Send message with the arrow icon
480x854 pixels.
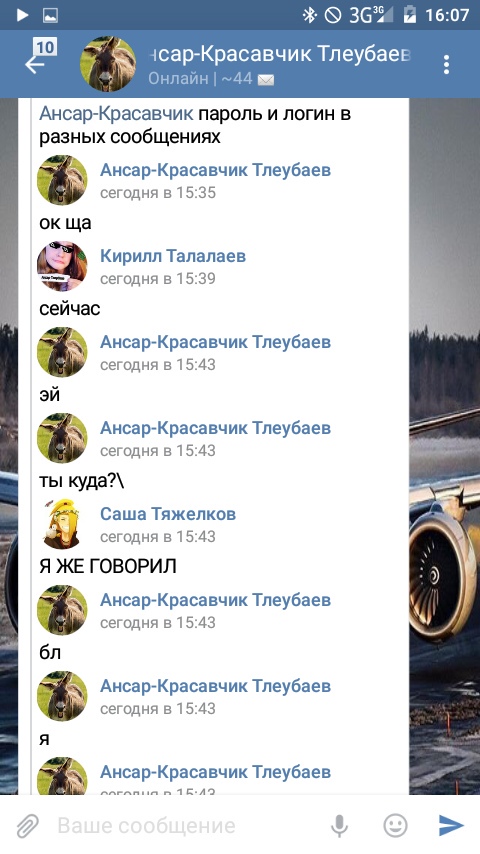[451, 826]
